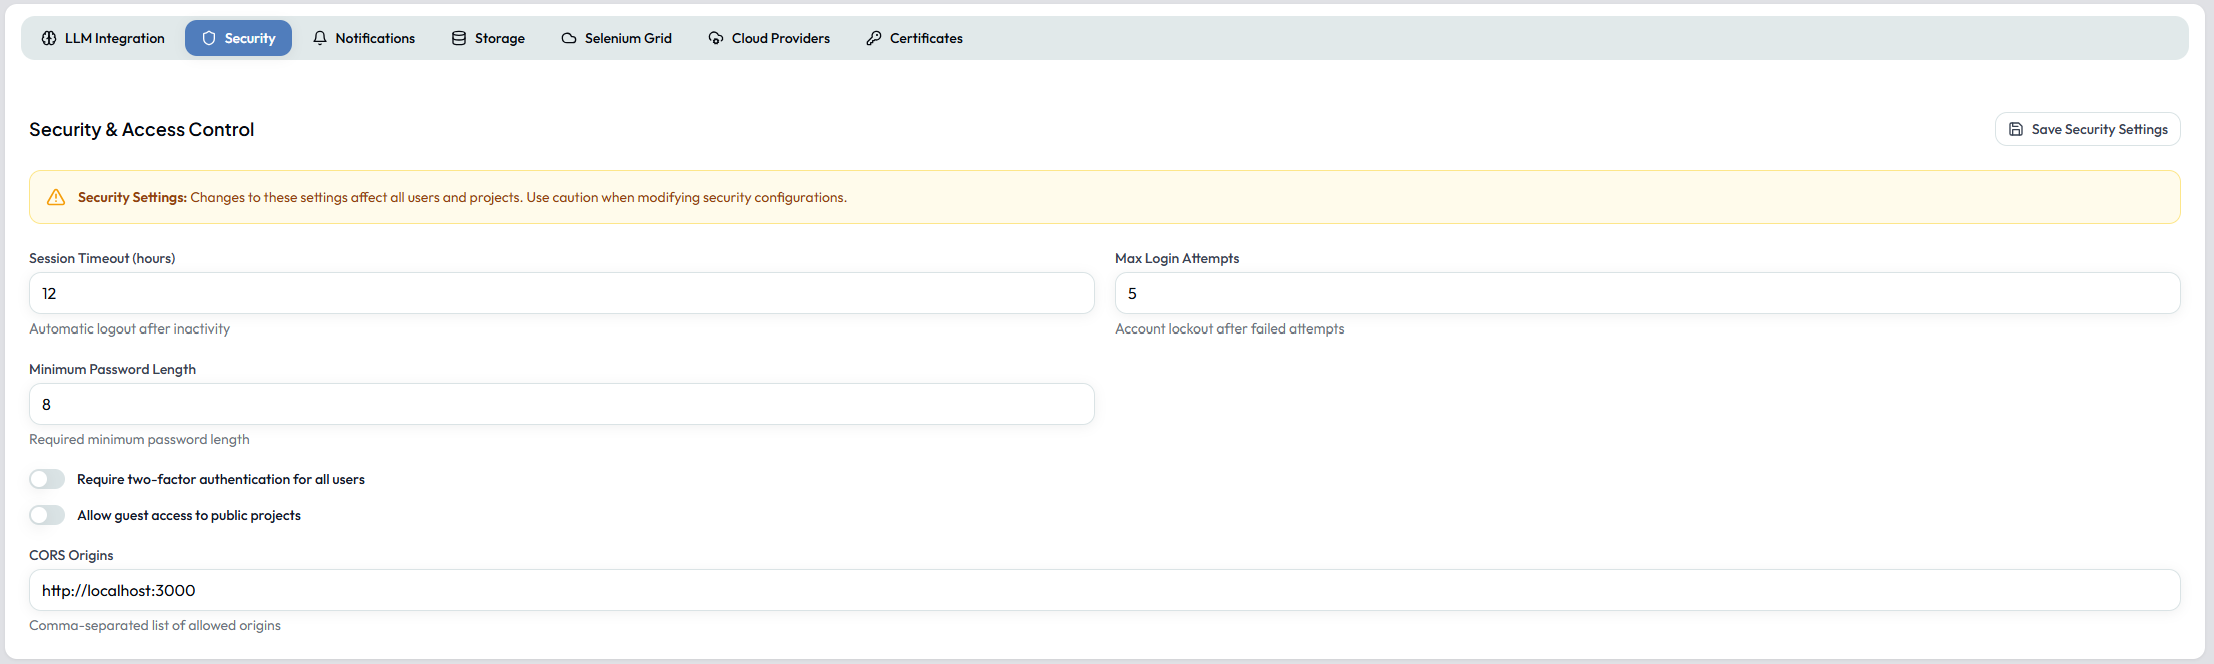This screenshot has width=2214, height=664.
Task: Click the Minimum Password Length field
Action: (x=562, y=404)
